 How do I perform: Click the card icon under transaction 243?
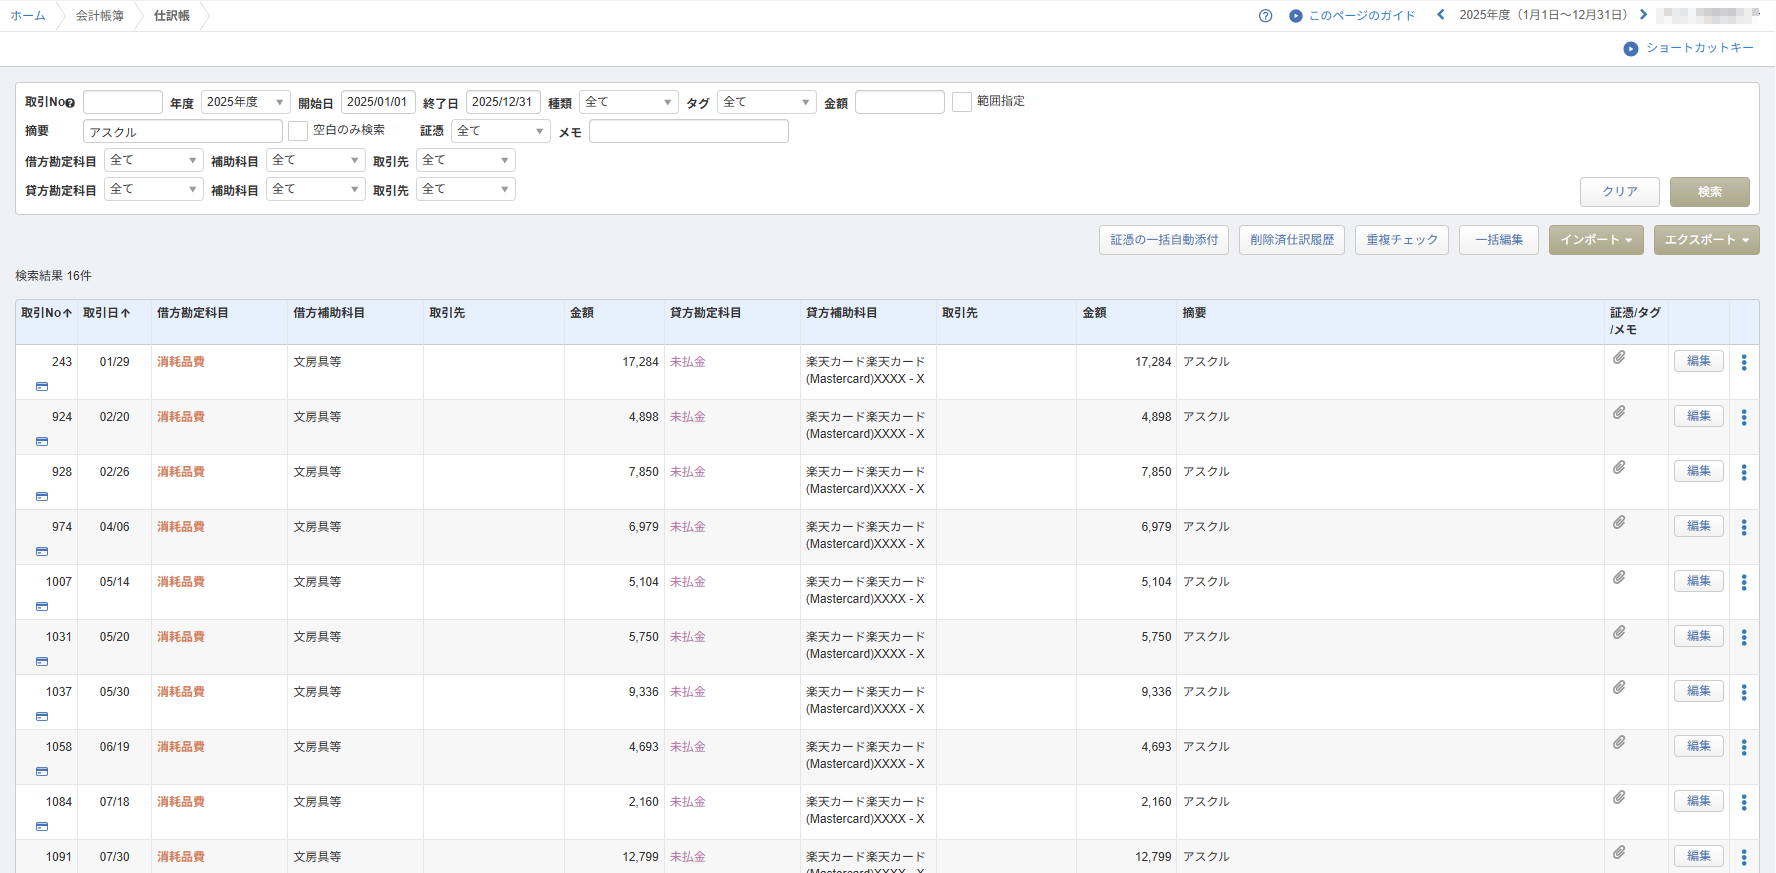point(42,386)
